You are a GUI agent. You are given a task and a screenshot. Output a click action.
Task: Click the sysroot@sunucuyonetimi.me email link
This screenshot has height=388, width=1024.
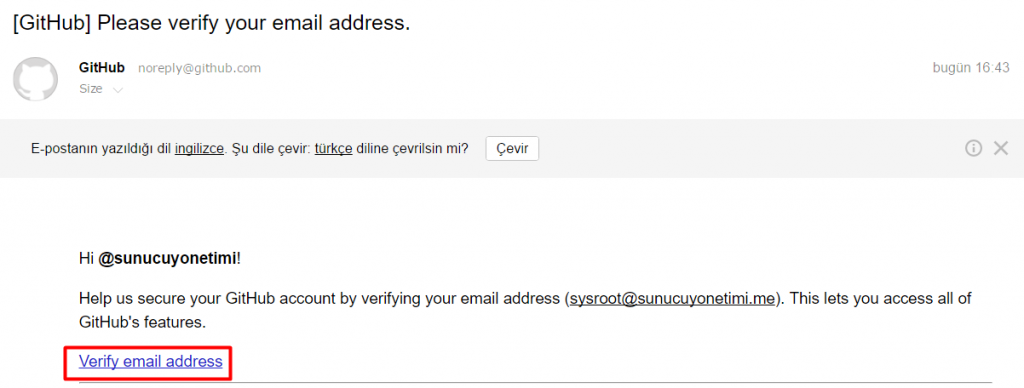672,299
